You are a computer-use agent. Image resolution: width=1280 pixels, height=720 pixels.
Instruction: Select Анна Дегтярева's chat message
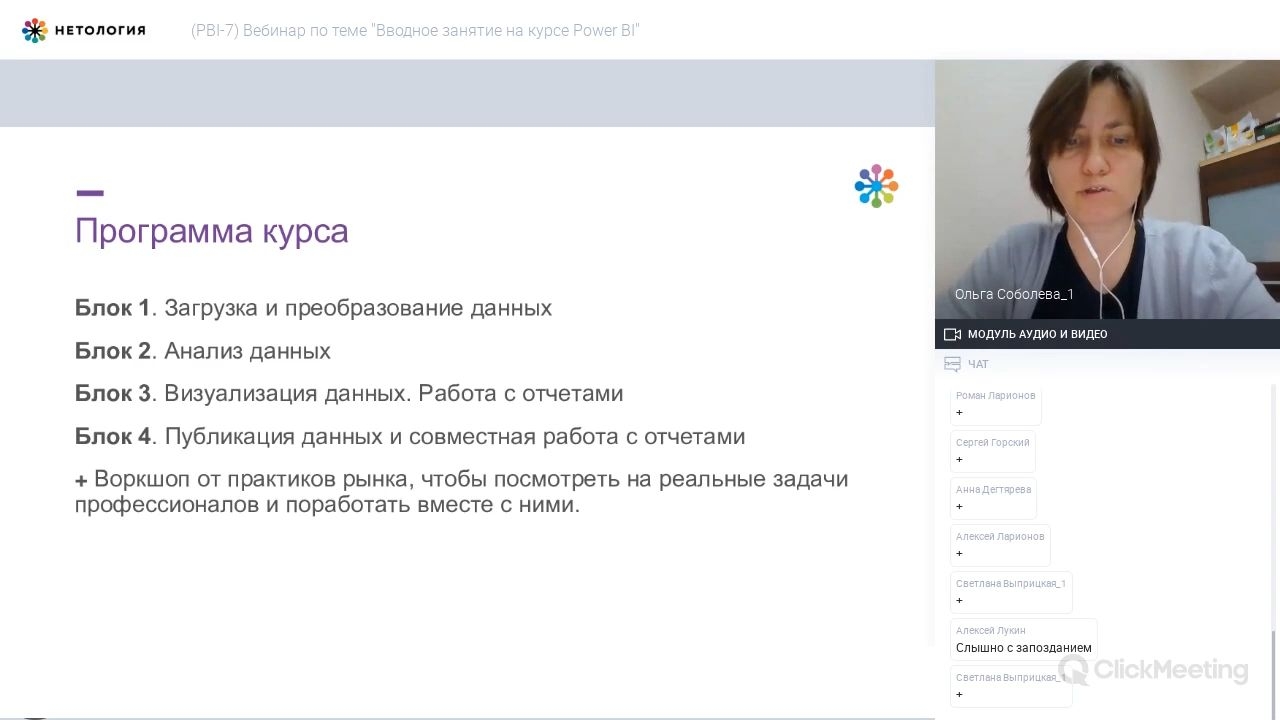(x=994, y=498)
